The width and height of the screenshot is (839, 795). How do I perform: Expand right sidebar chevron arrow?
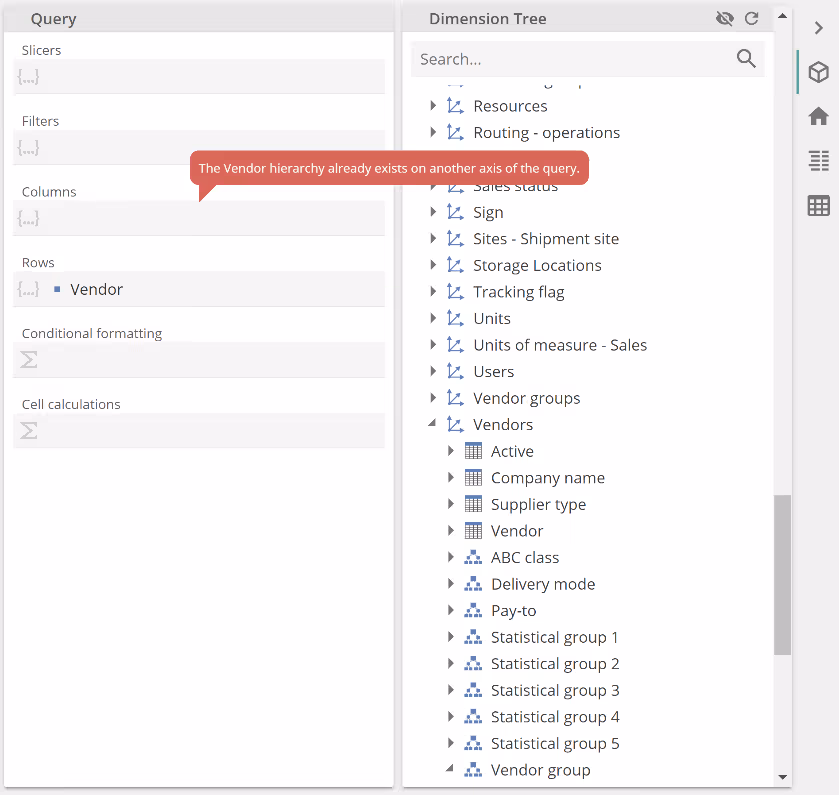[818, 28]
